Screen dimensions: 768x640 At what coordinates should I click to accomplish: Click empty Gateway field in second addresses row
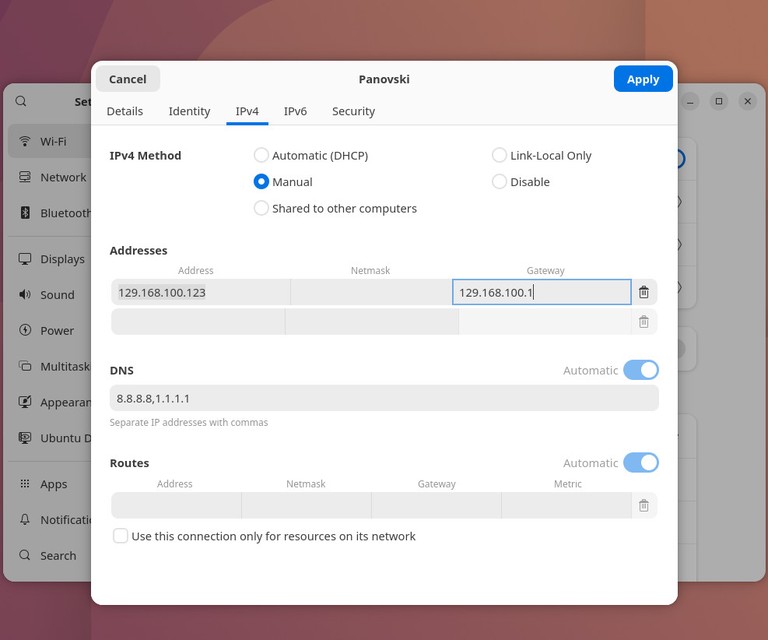click(x=545, y=322)
